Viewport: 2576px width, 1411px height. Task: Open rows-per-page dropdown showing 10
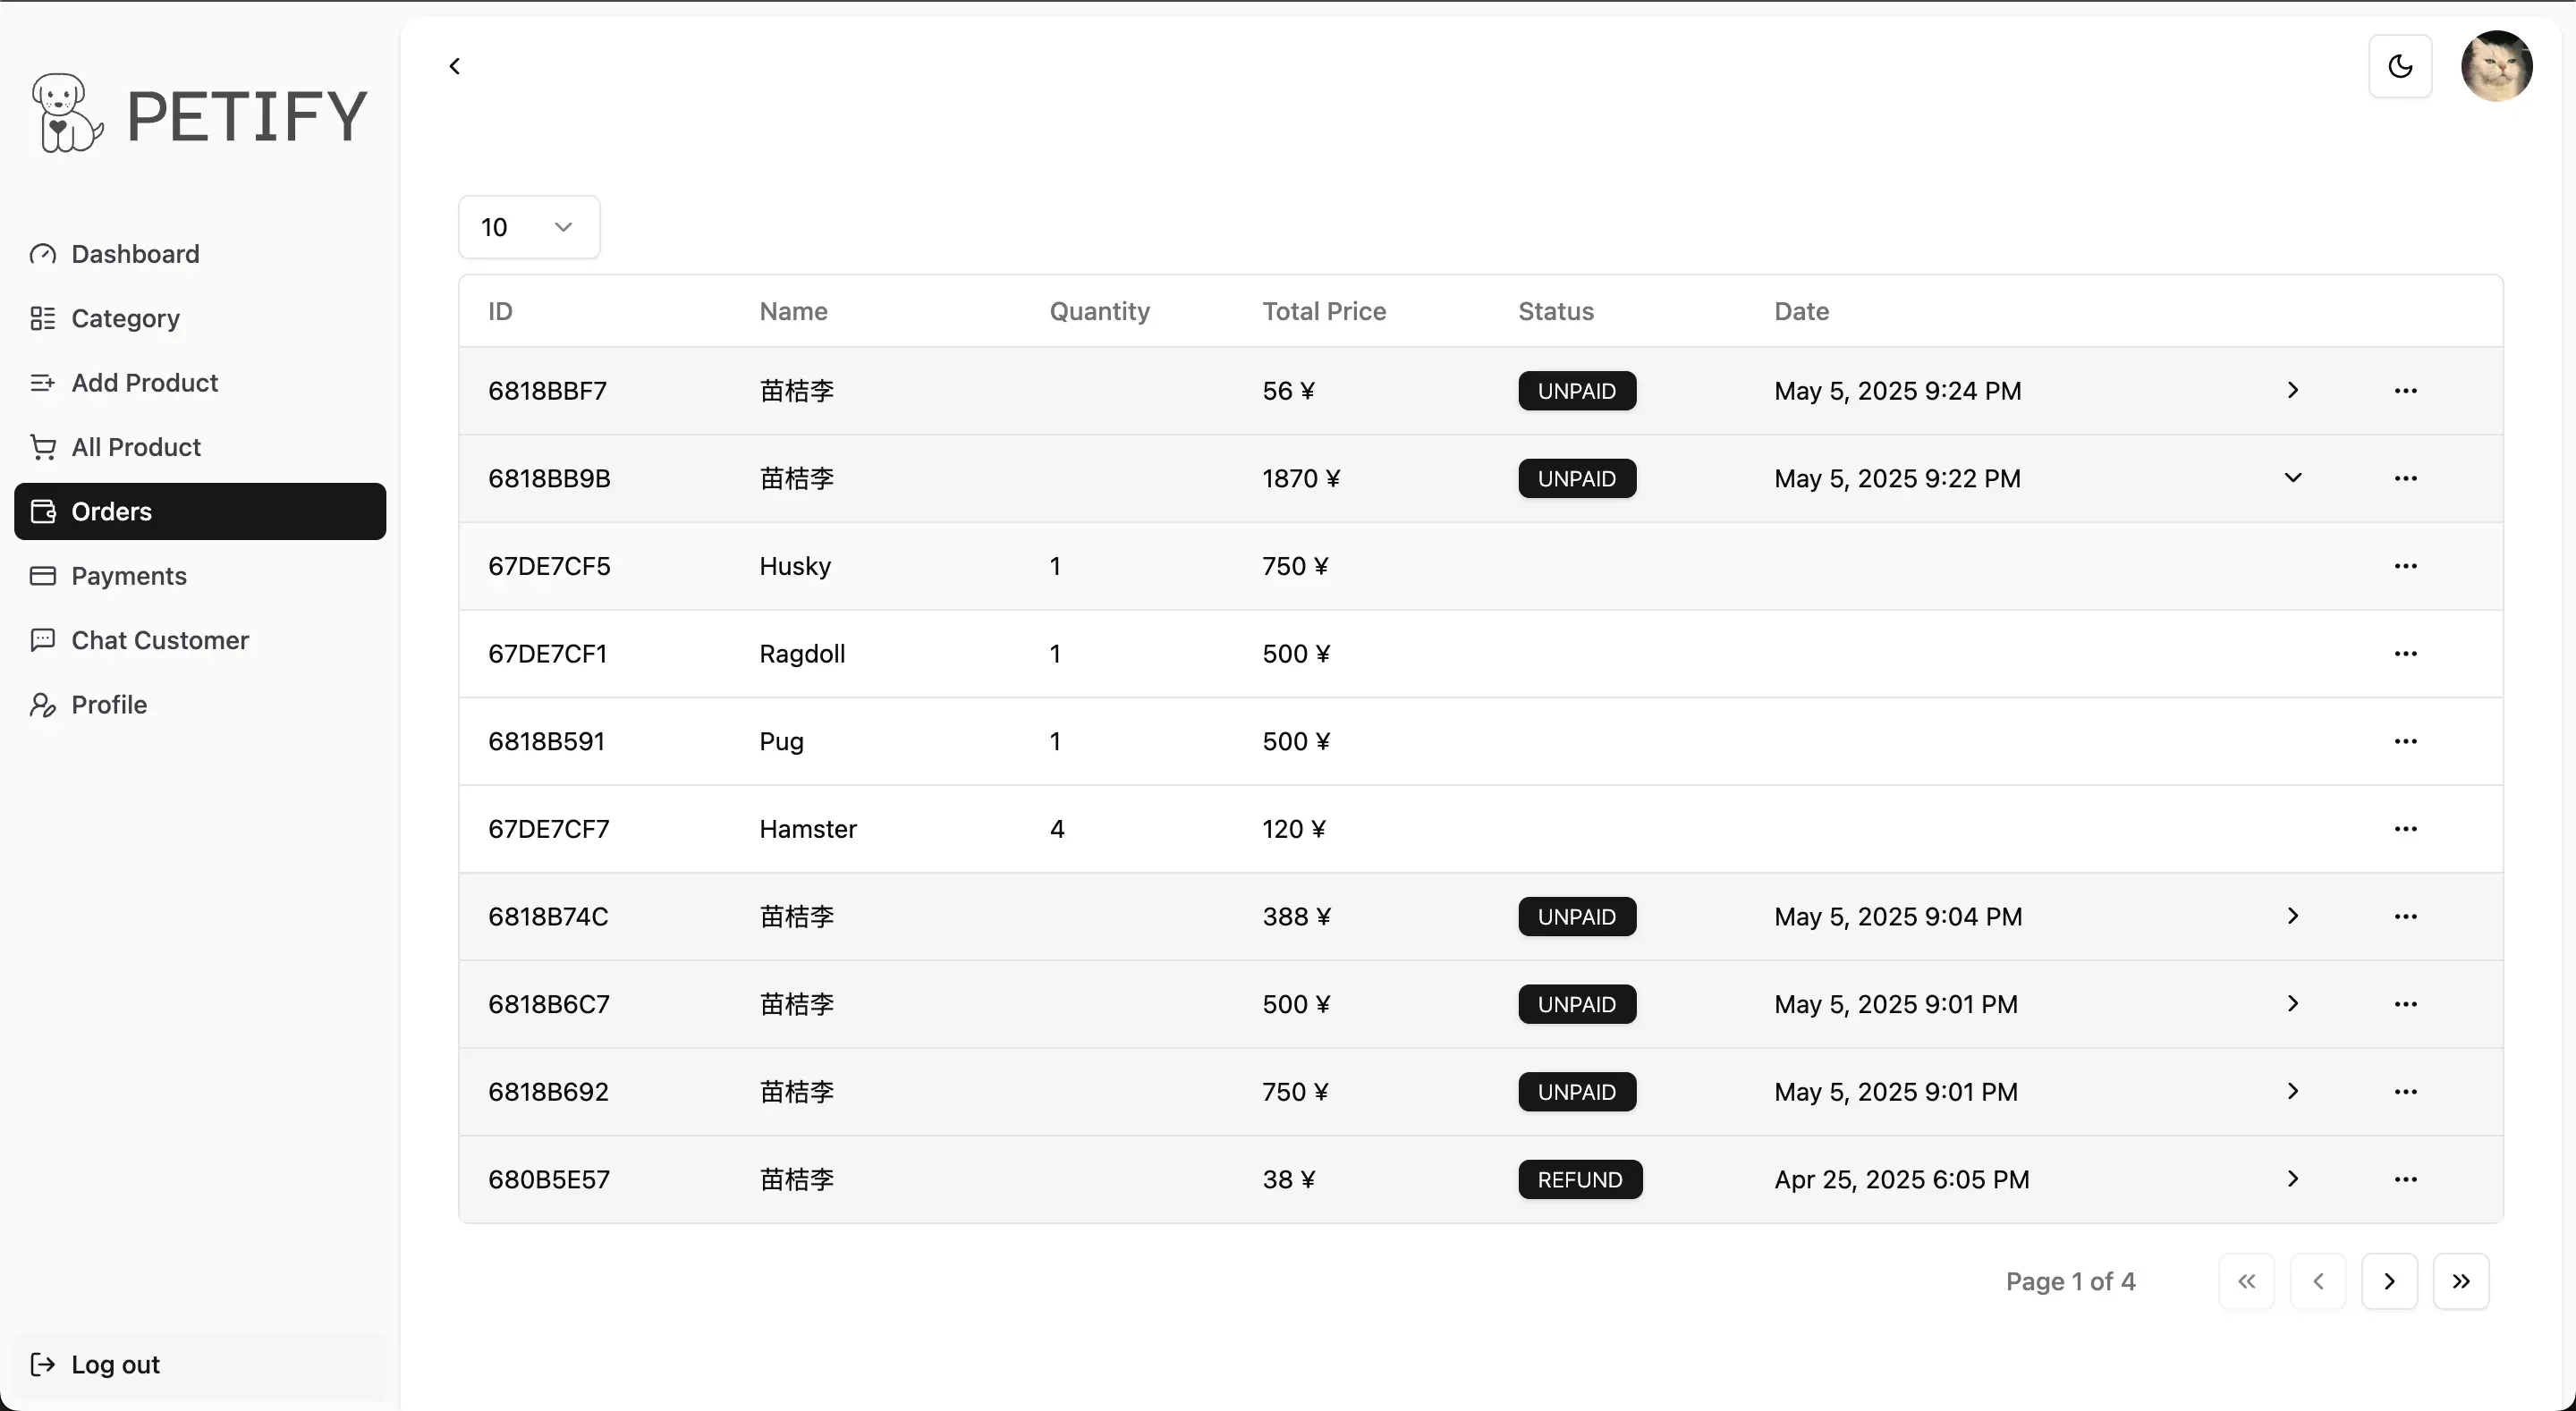528,227
